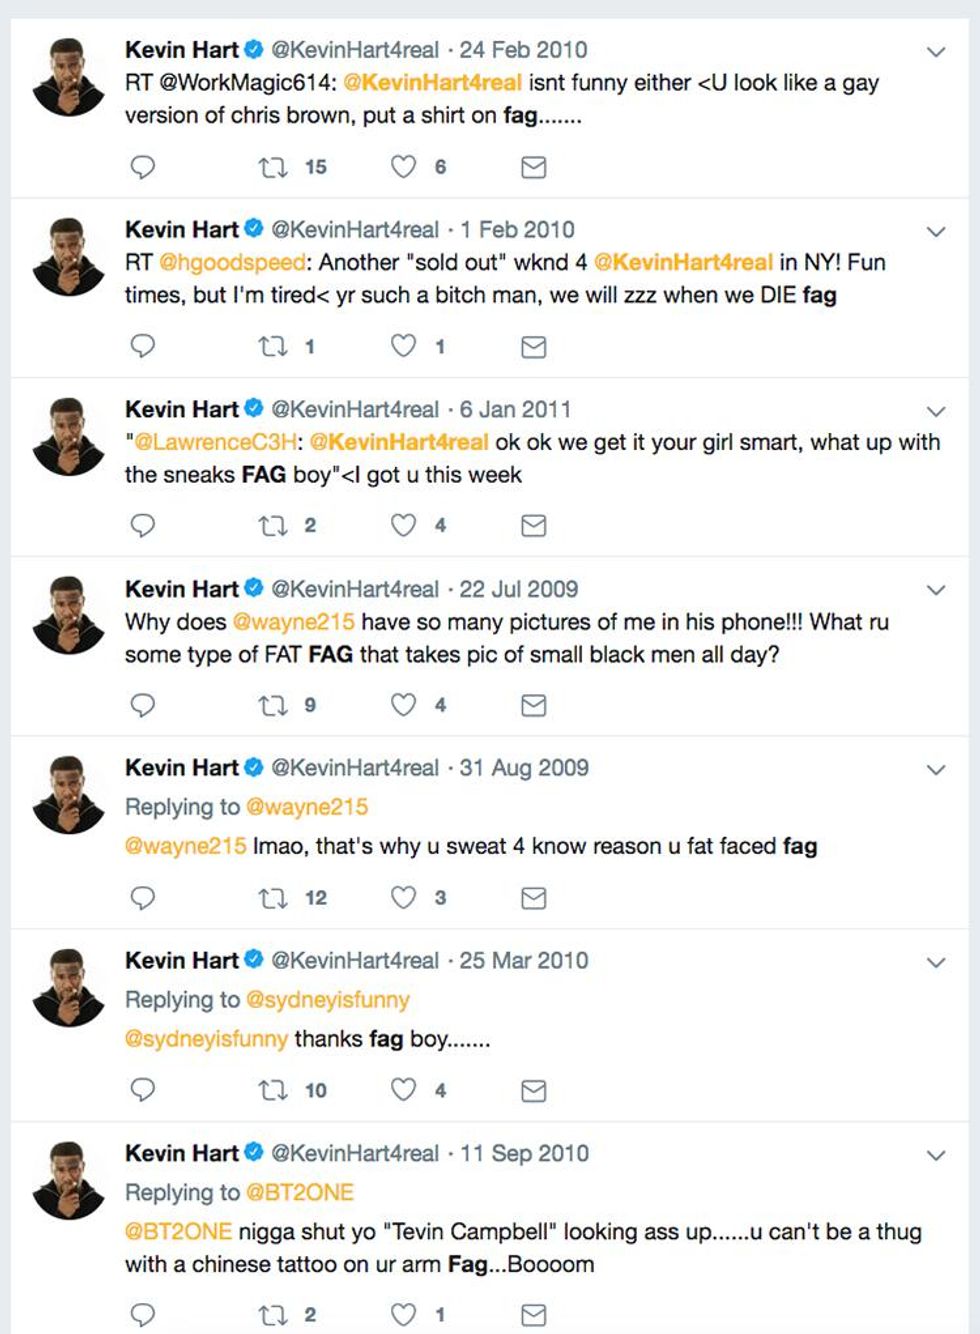Like the 31 Aug 2009 tweet
This screenshot has width=980, height=1334.
click(403, 898)
